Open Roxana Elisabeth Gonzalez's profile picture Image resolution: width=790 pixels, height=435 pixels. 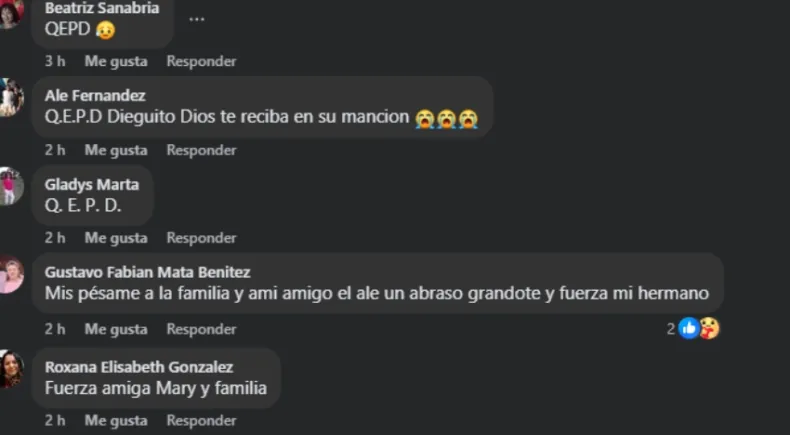[x=11, y=368]
